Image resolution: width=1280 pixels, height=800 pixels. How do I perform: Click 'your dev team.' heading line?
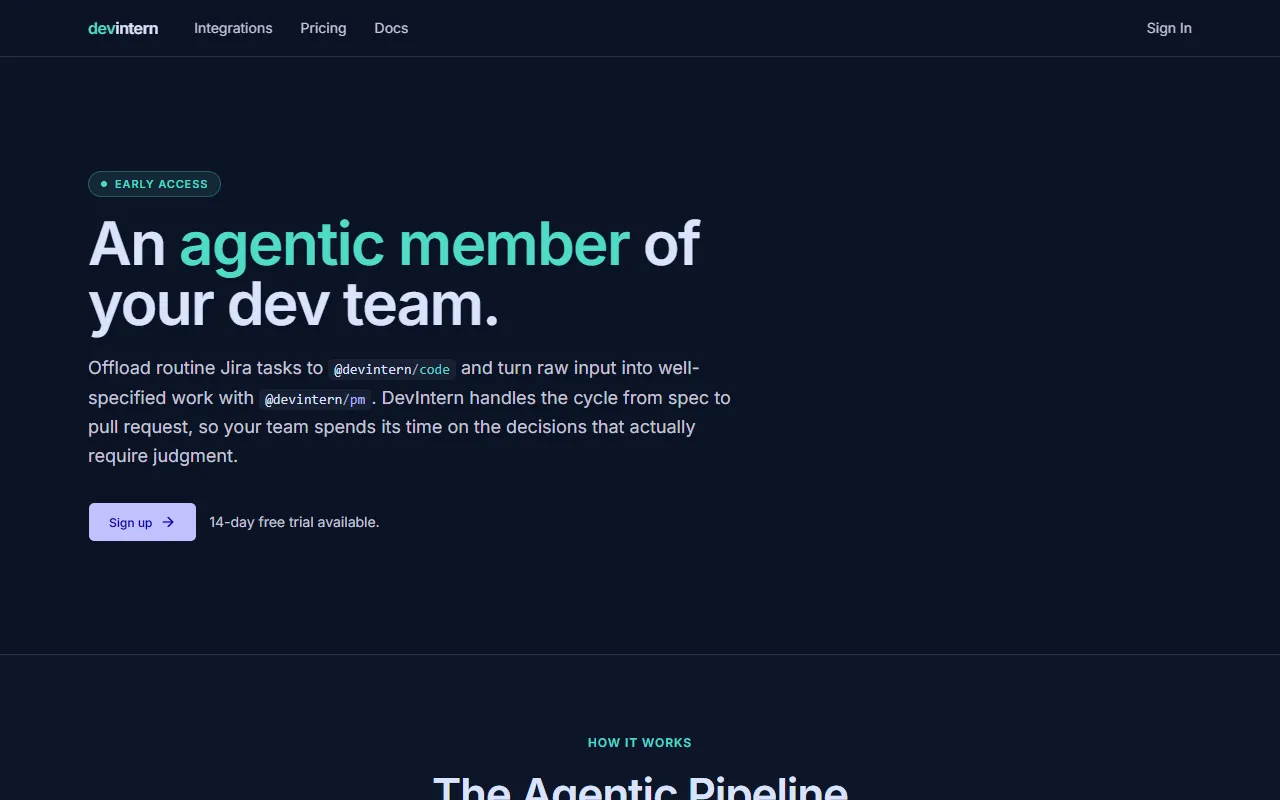[293, 305]
